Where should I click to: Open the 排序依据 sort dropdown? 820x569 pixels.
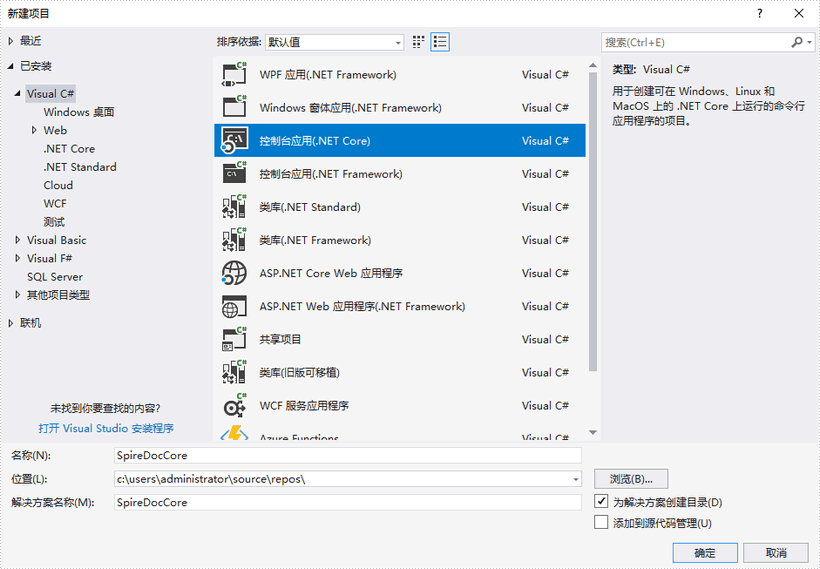click(x=397, y=42)
